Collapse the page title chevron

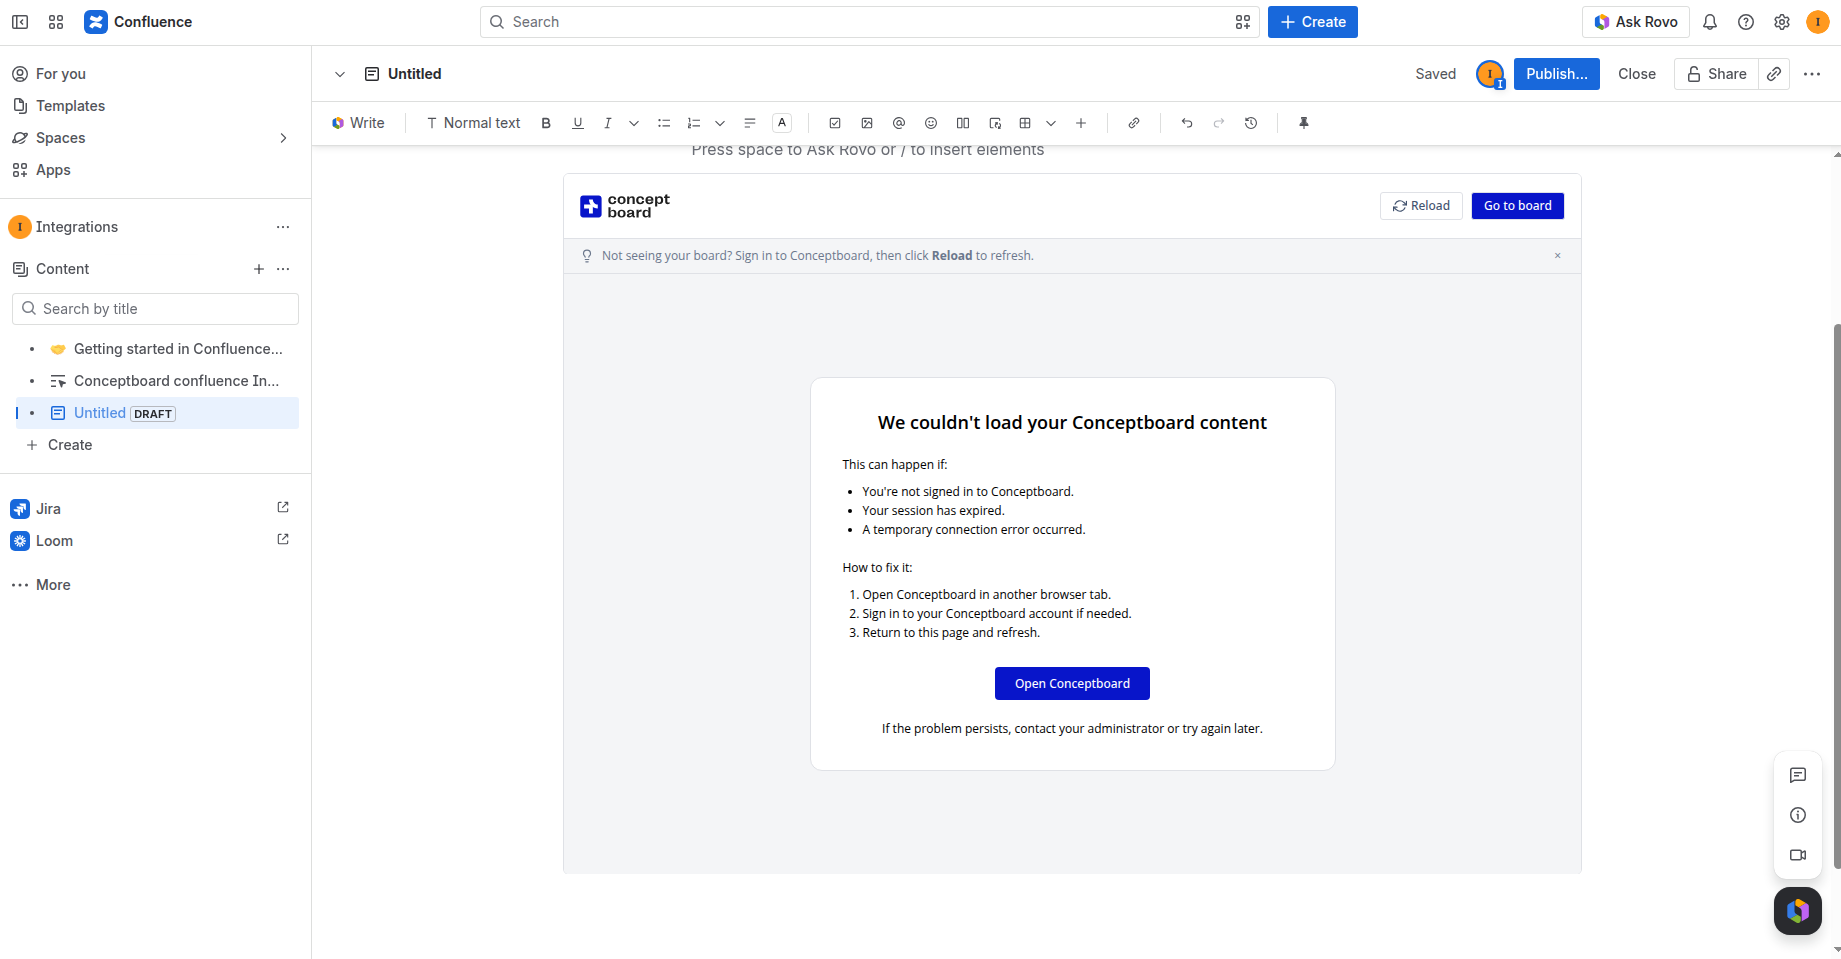(x=340, y=74)
